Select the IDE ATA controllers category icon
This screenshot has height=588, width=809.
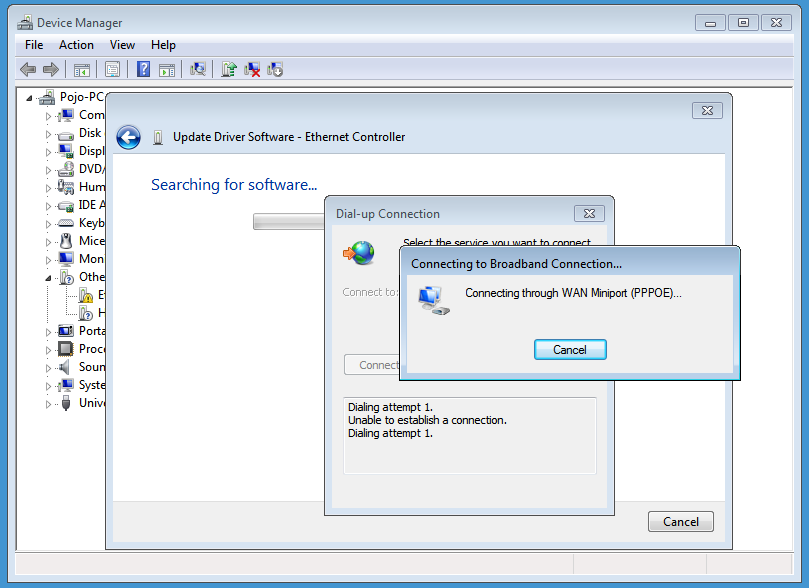(66, 206)
